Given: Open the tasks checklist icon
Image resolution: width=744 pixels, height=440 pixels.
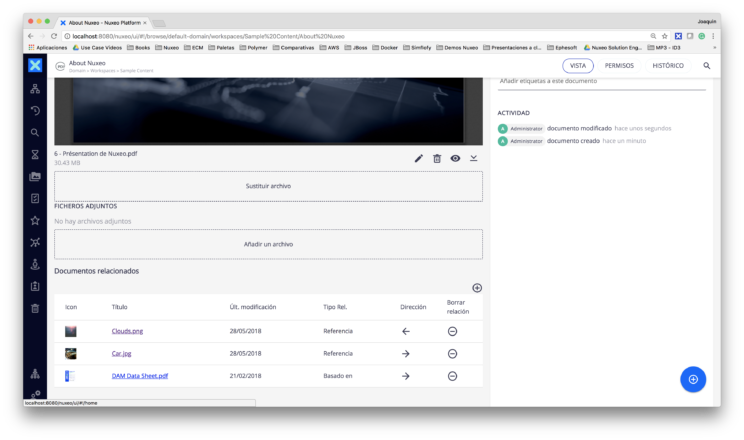Looking at the screenshot, I should [x=35, y=198].
